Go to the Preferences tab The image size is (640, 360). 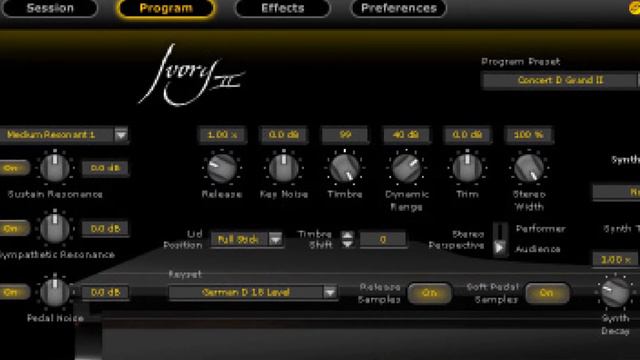[399, 8]
